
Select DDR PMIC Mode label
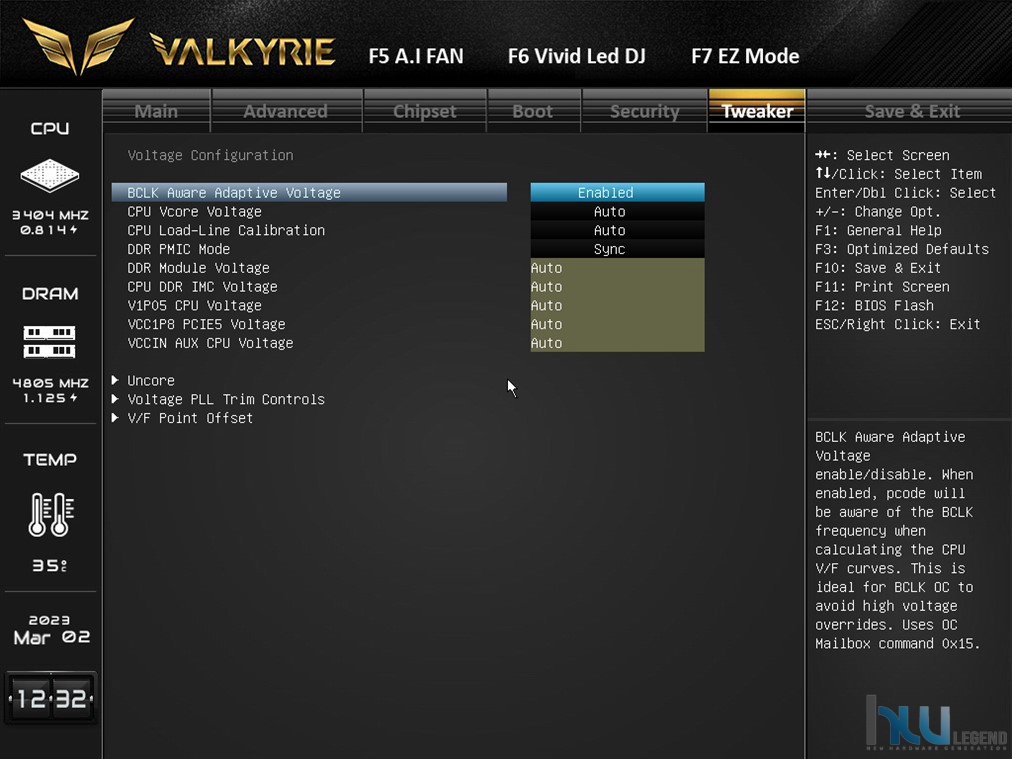coord(178,248)
